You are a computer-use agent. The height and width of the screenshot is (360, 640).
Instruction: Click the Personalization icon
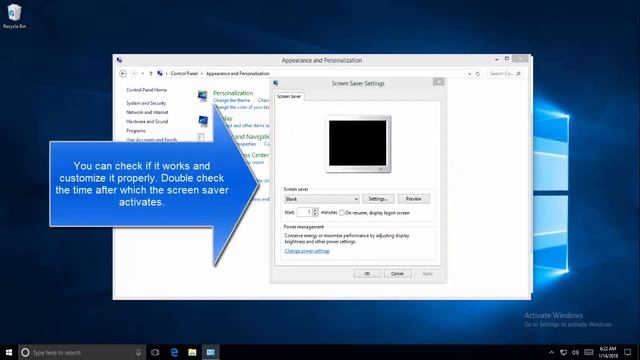coord(202,96)
